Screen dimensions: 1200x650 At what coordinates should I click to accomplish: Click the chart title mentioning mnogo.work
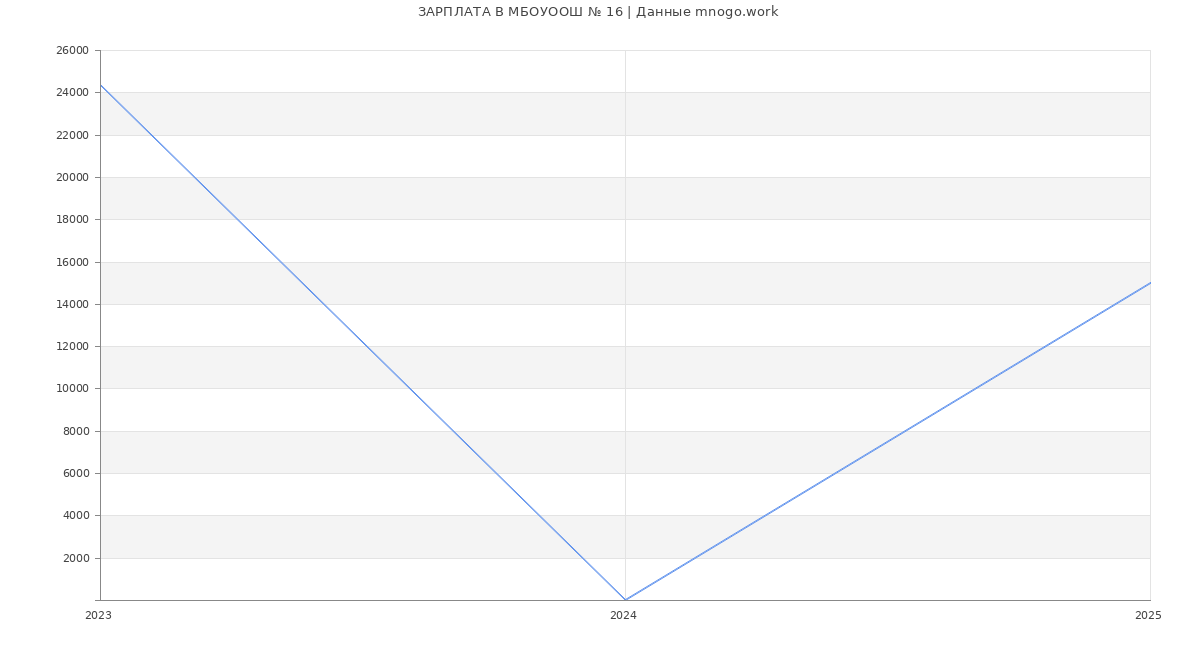coord(598,12)
